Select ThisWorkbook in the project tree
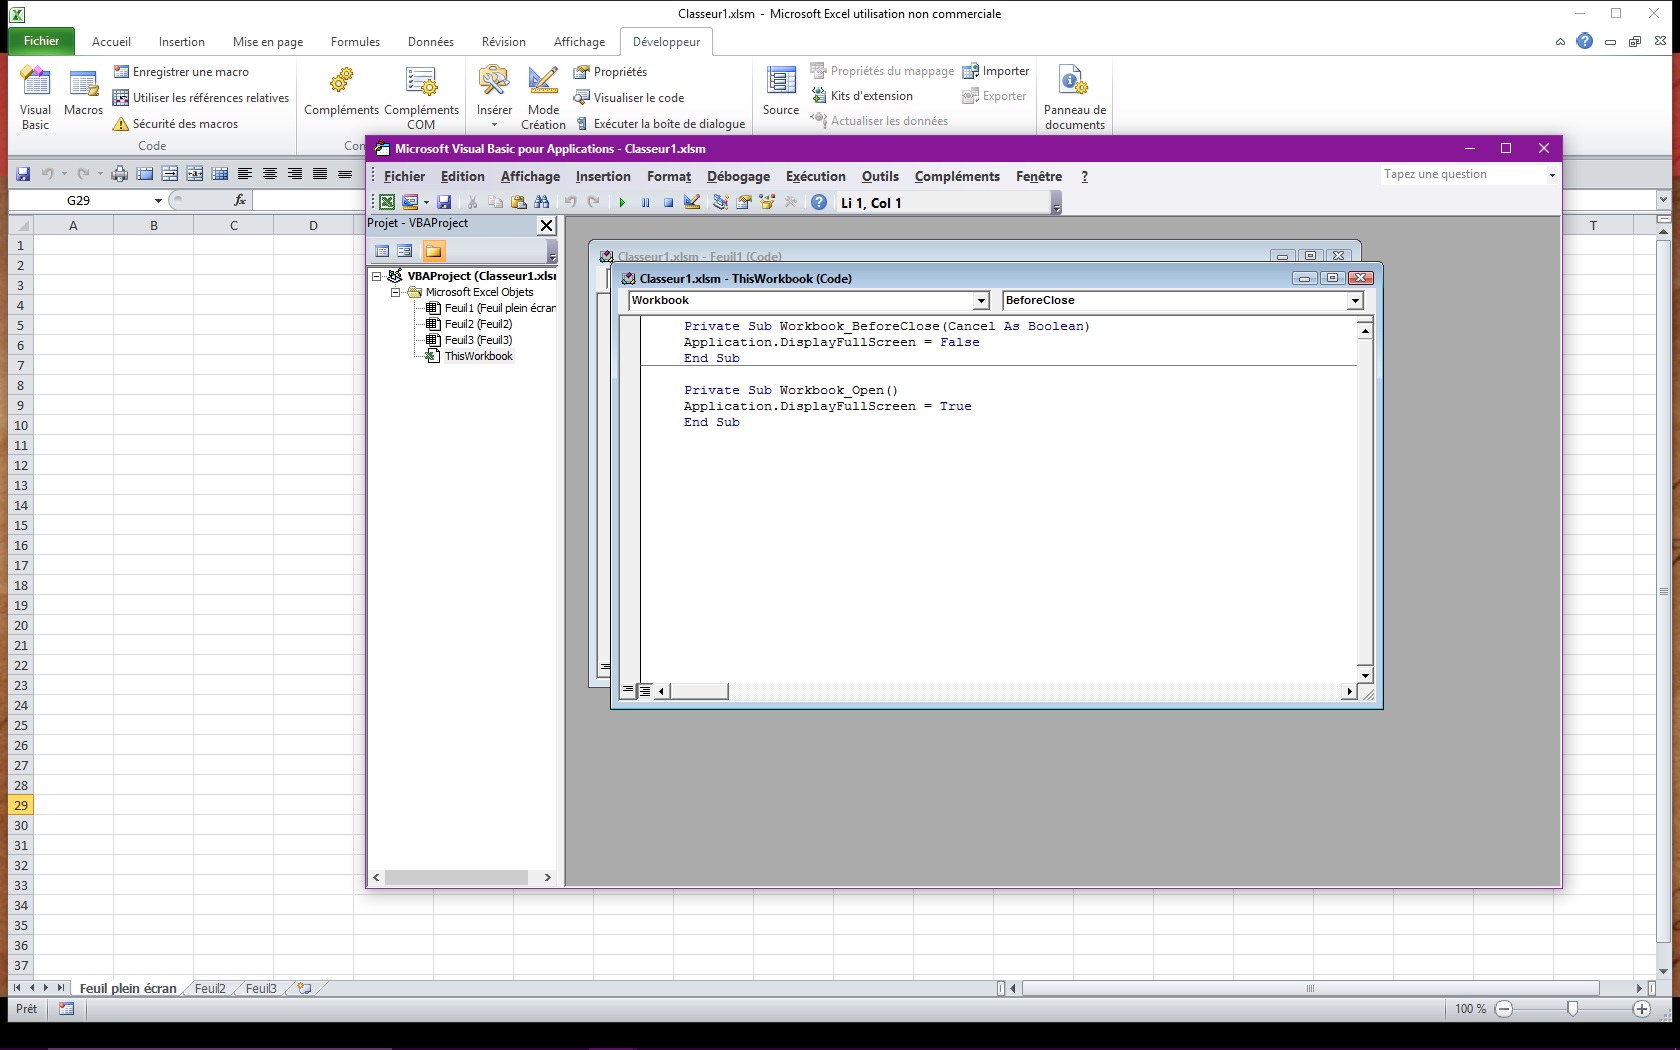This screenshot has width=1680, height=1050. coord(470,356)
